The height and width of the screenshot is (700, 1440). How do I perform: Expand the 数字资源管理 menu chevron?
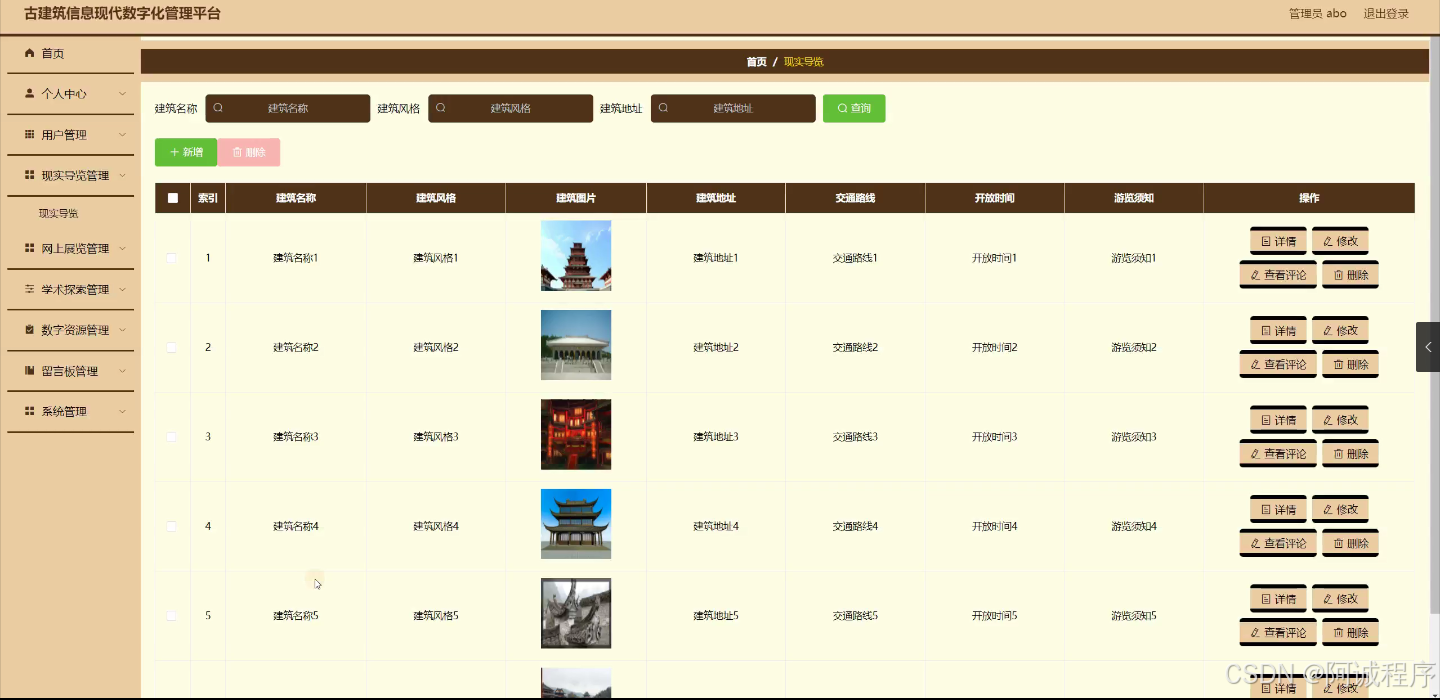[122, 329]
